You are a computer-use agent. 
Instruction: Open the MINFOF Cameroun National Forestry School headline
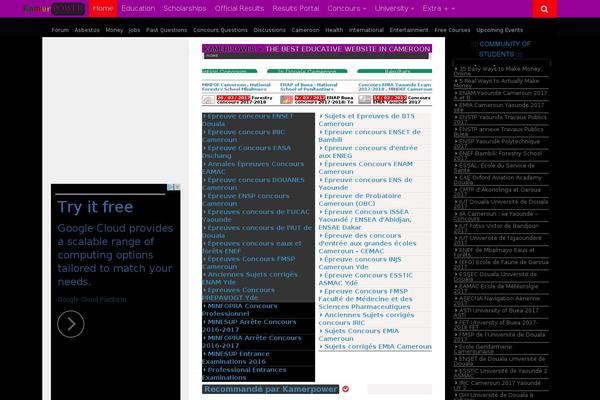[236, 87]
